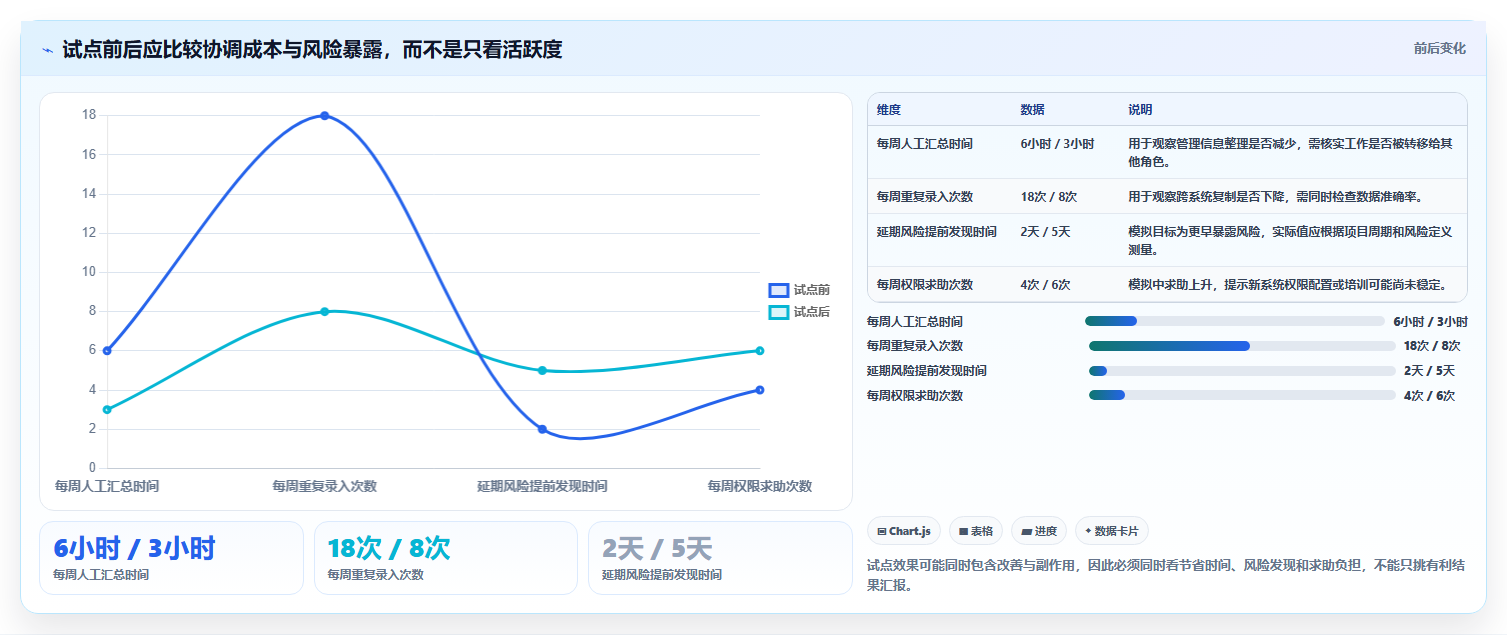1507x635 pixels.
Task: Click x-axis label 延期风险提前发现时间
Action: [542, 486]
